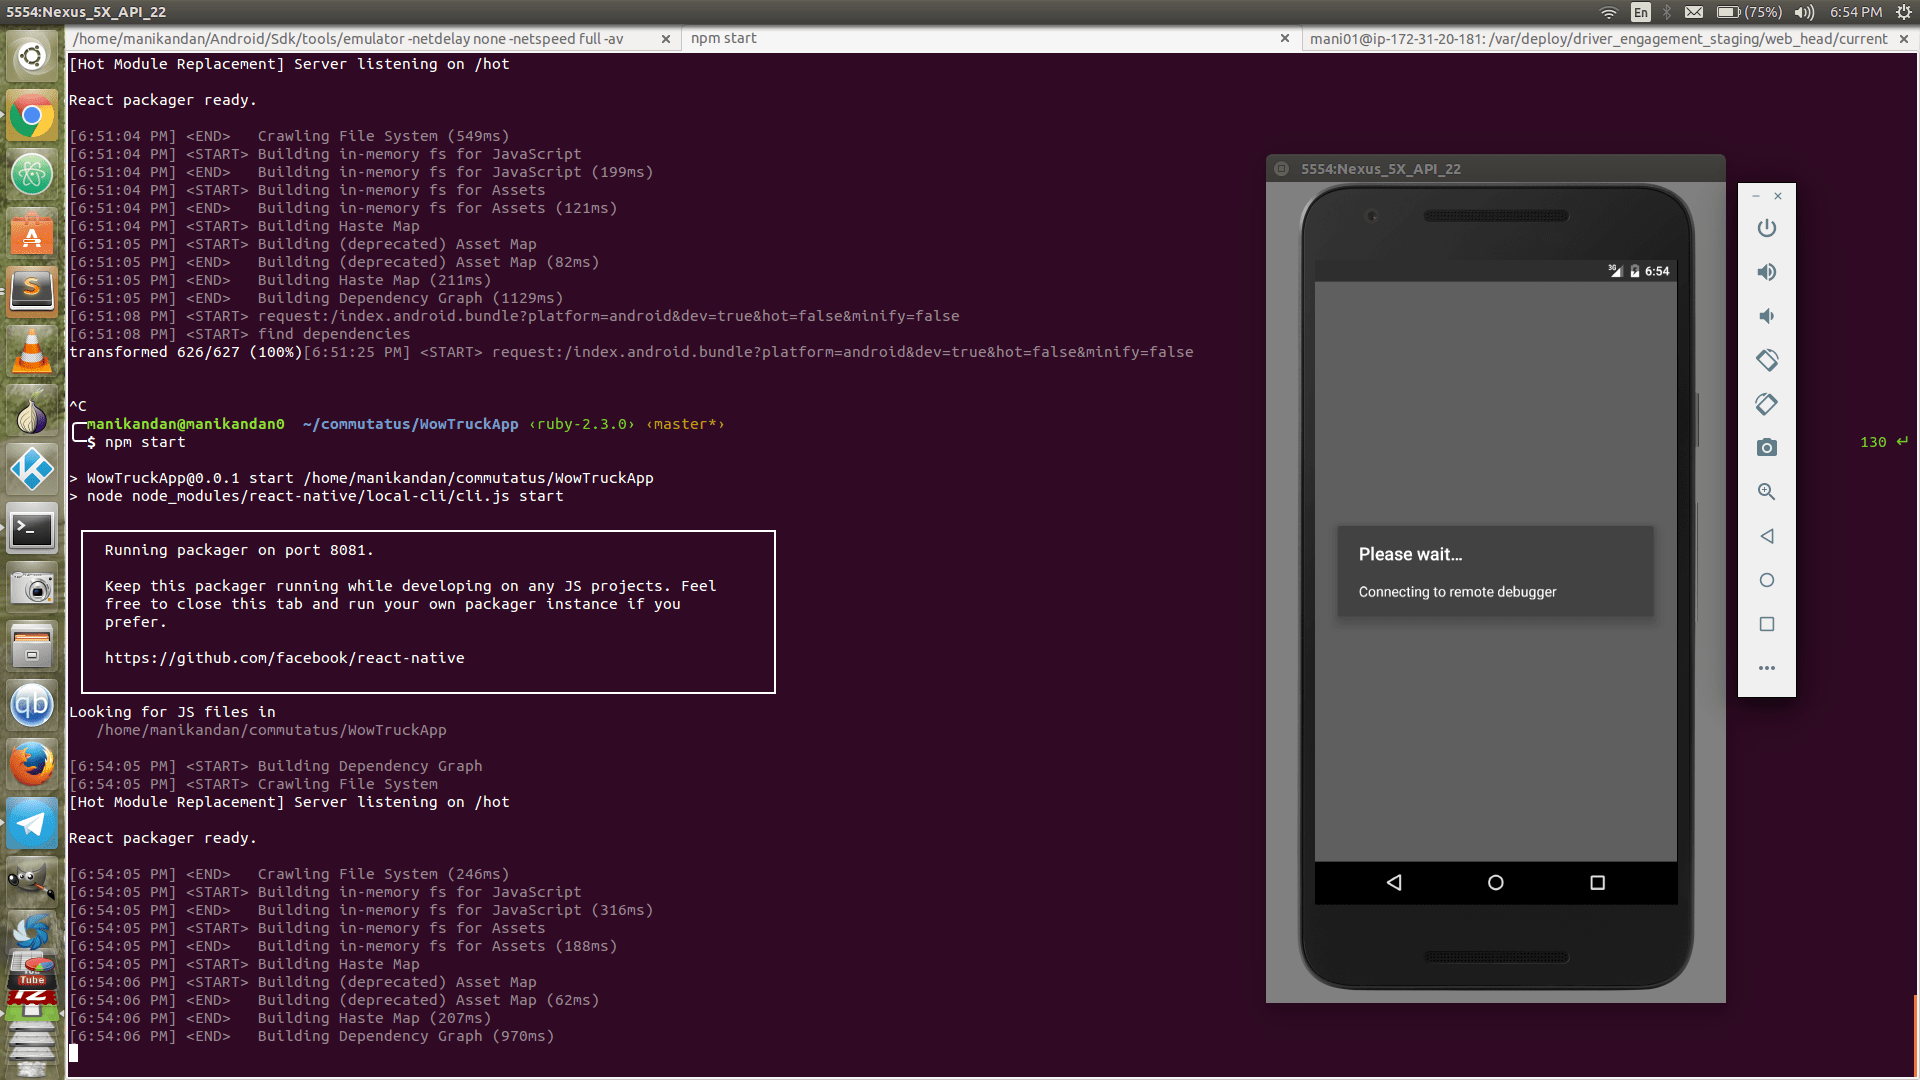Viewport: 1920px width, 1080px height.
Task: Open the En keyboard layout indicator
Action: pyautogui.click(x=1641, y=12)
